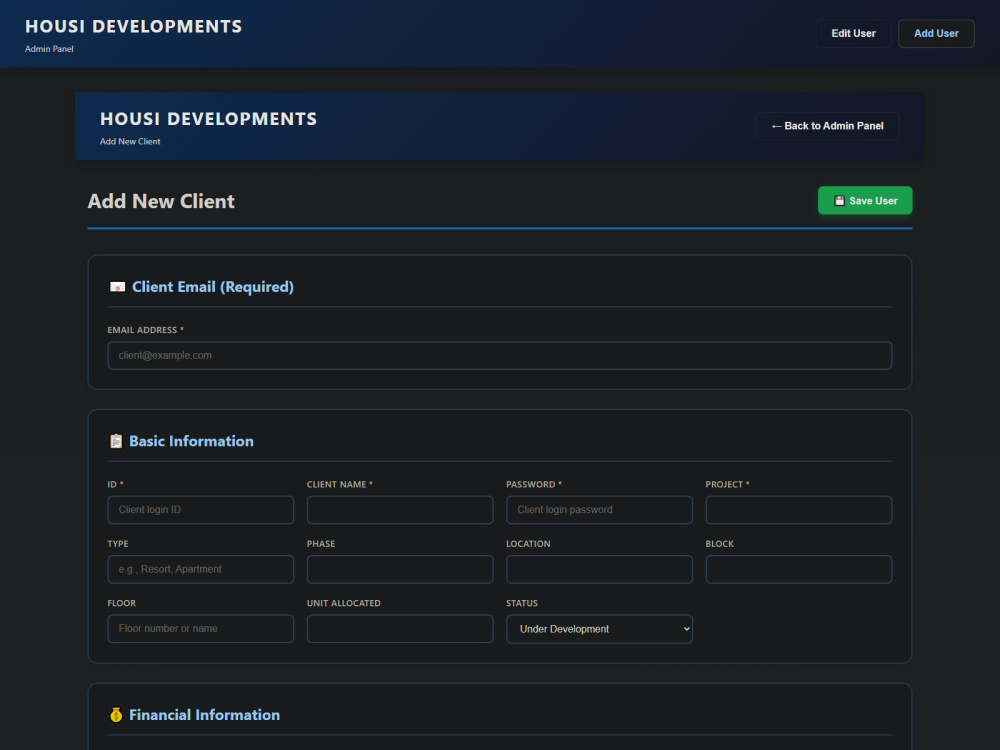Open the Status dropdown showing Under Development
1000x750 pixels.
599,629
